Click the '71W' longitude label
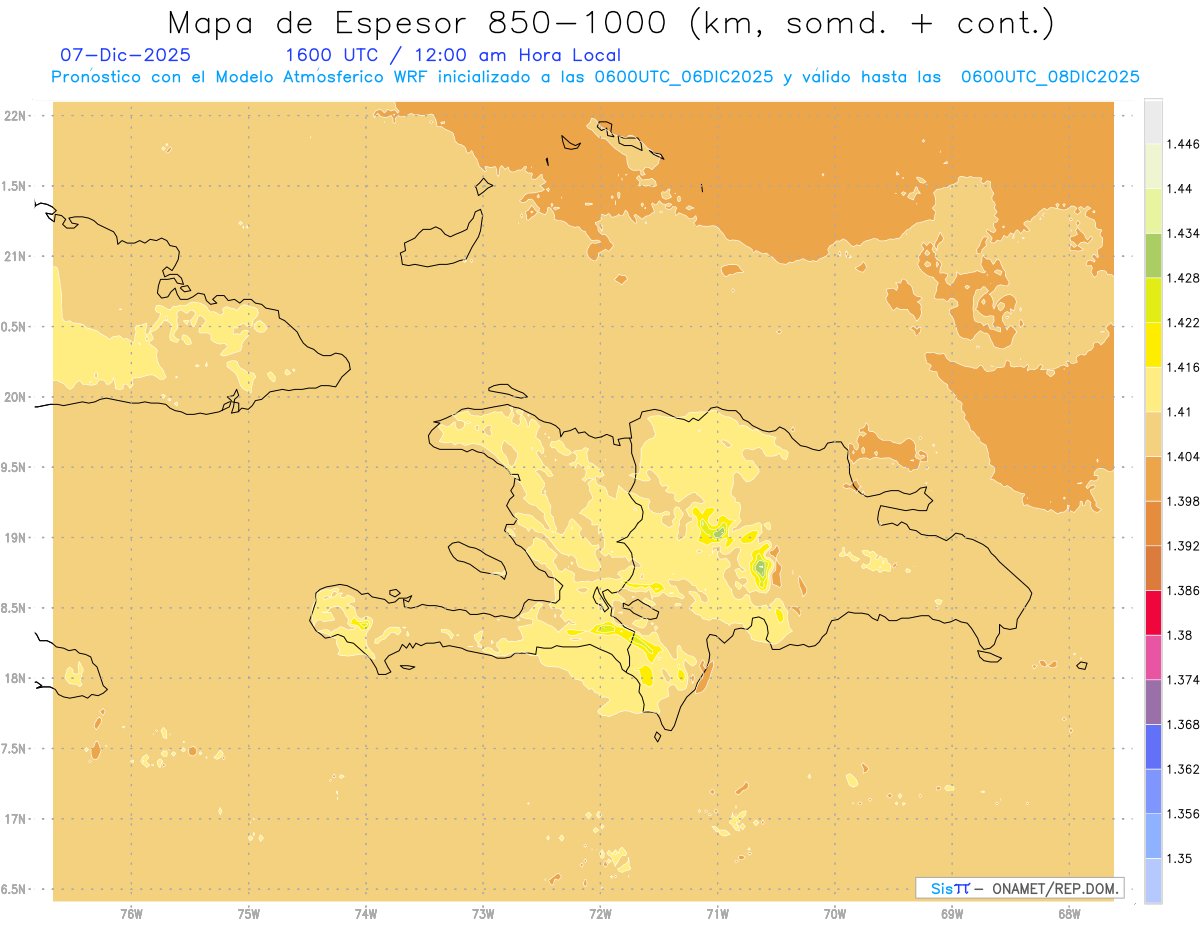Image resolution: width=1200 pixels, height=927 pixels. (x=717, y=913)
